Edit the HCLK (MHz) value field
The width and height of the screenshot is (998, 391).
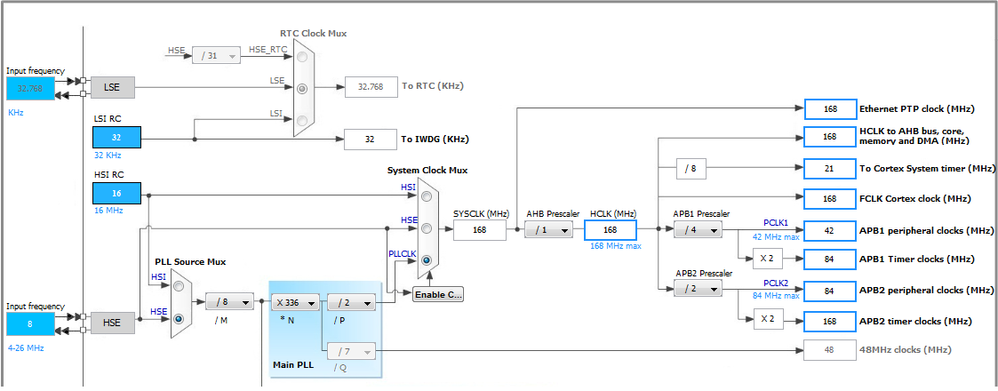(x=610, y=230)
